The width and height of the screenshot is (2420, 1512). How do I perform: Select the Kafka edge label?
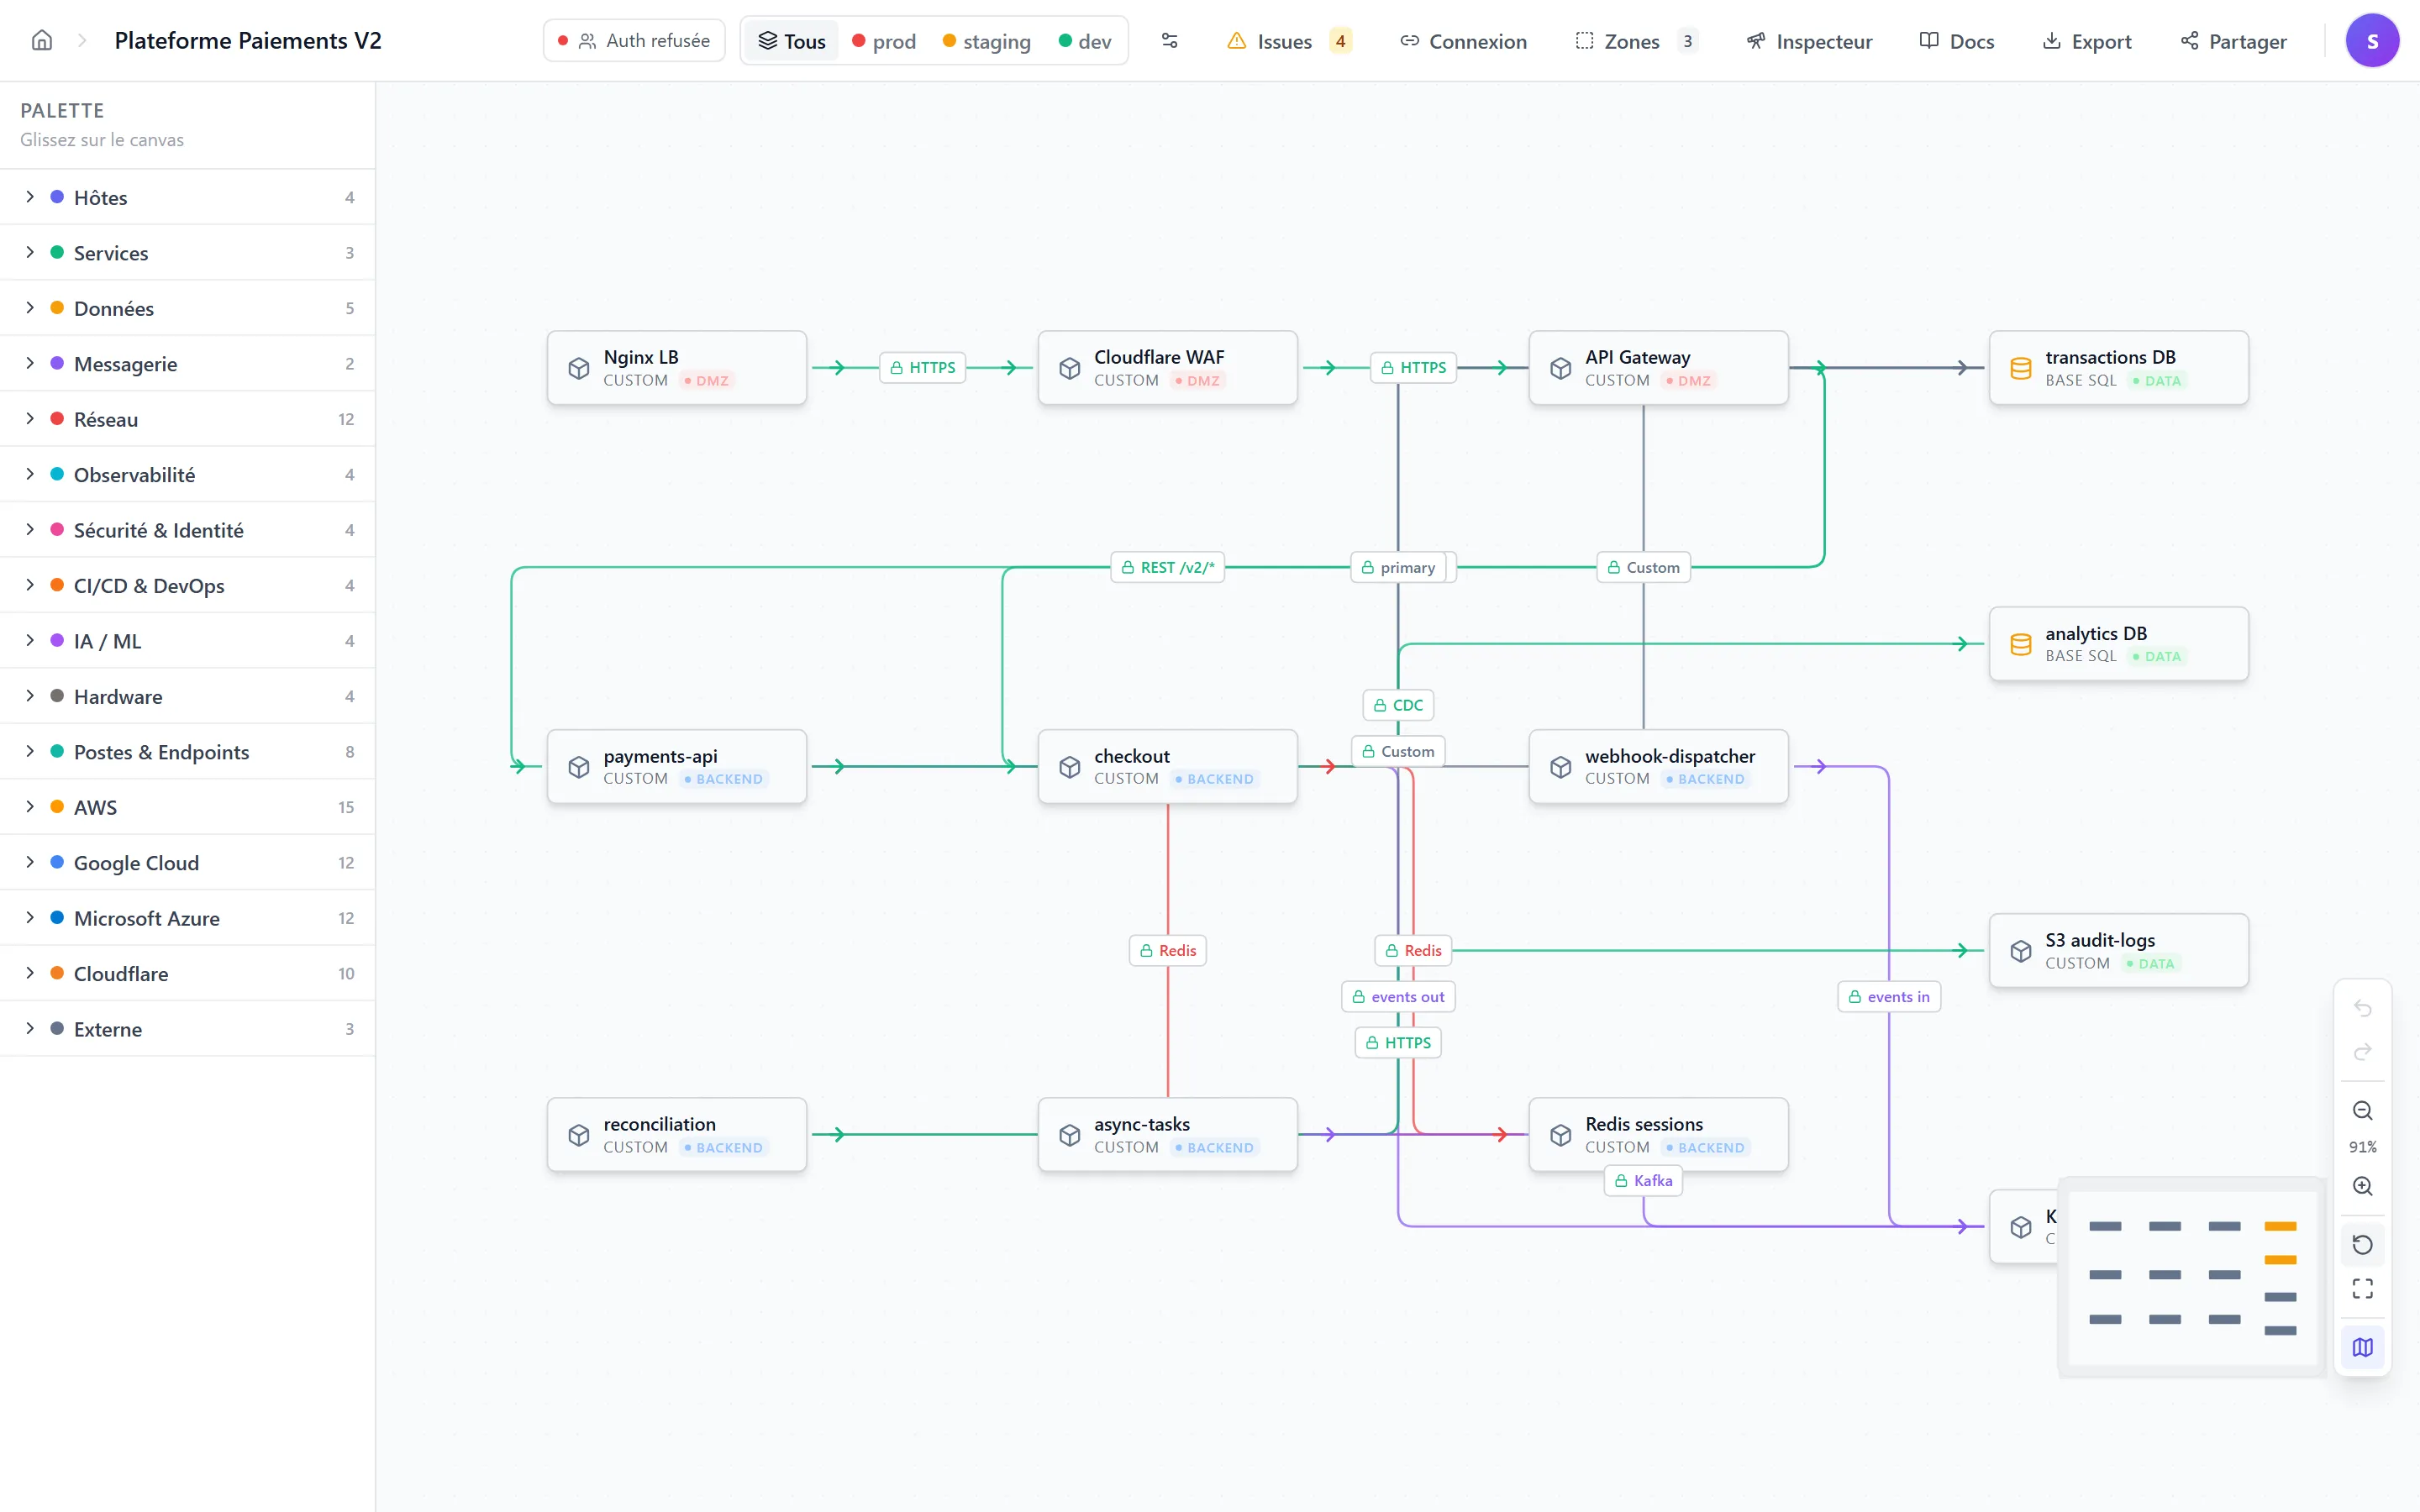click(x=1643, y=1181)
